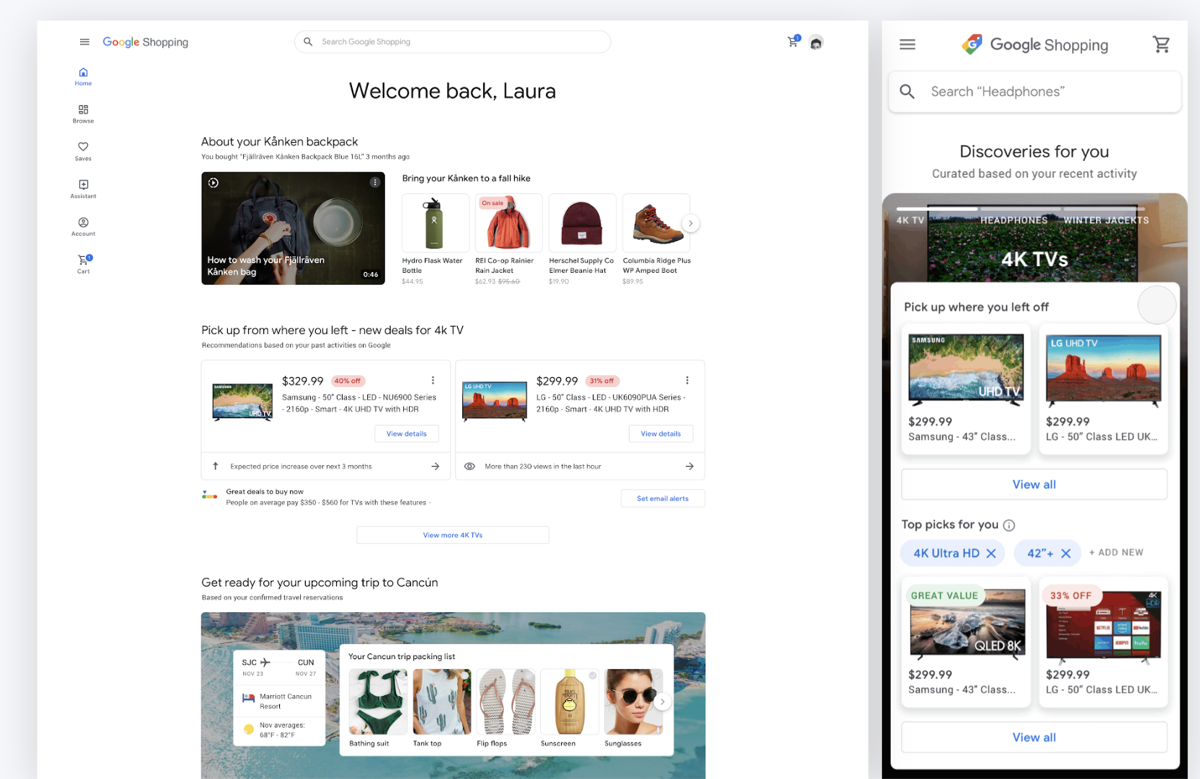
Task: Open Browse in the left sidebar
Action: [83, 110]
